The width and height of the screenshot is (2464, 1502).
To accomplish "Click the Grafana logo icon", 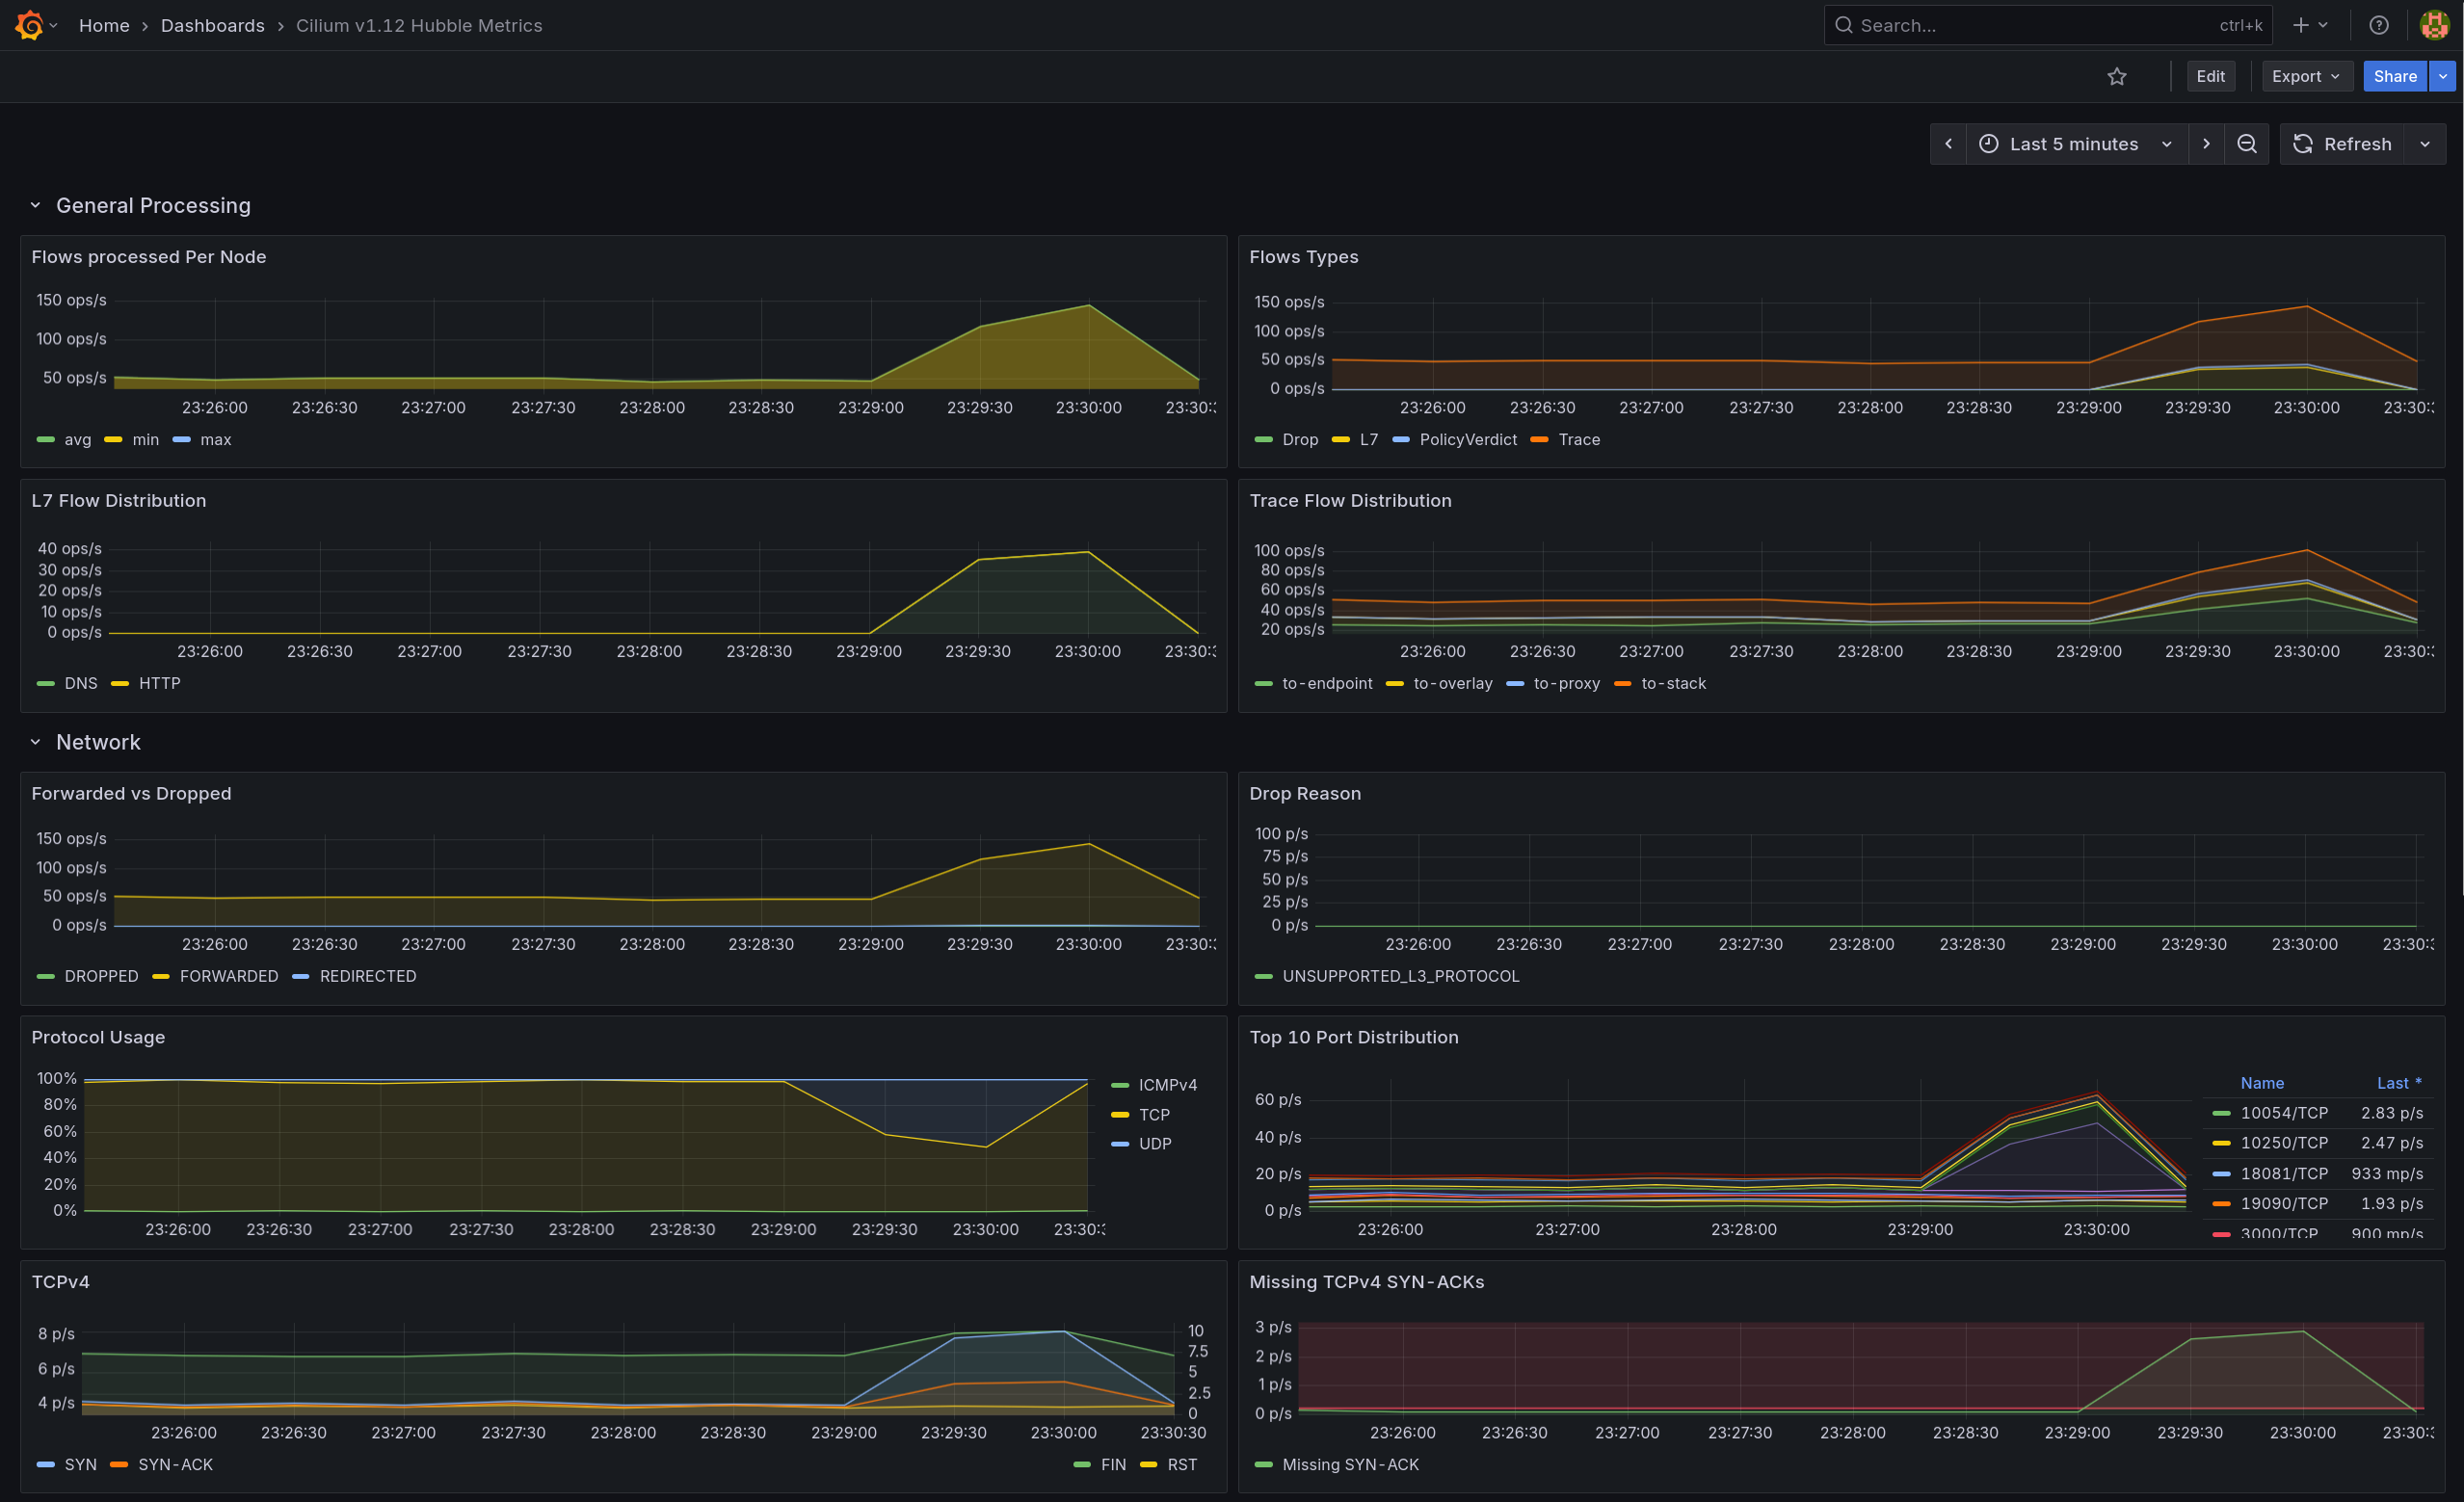I will click(x=29, y=25).
